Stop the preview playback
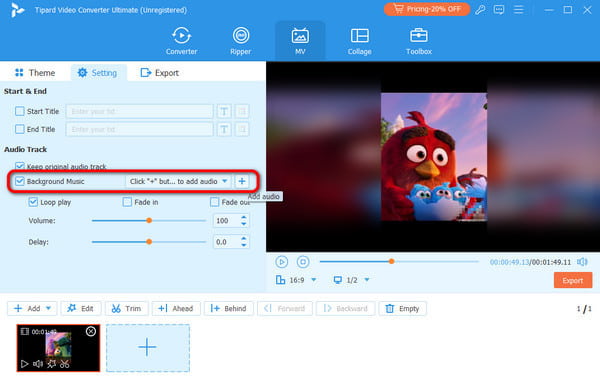The image size is (600, 387). [303, 262]
